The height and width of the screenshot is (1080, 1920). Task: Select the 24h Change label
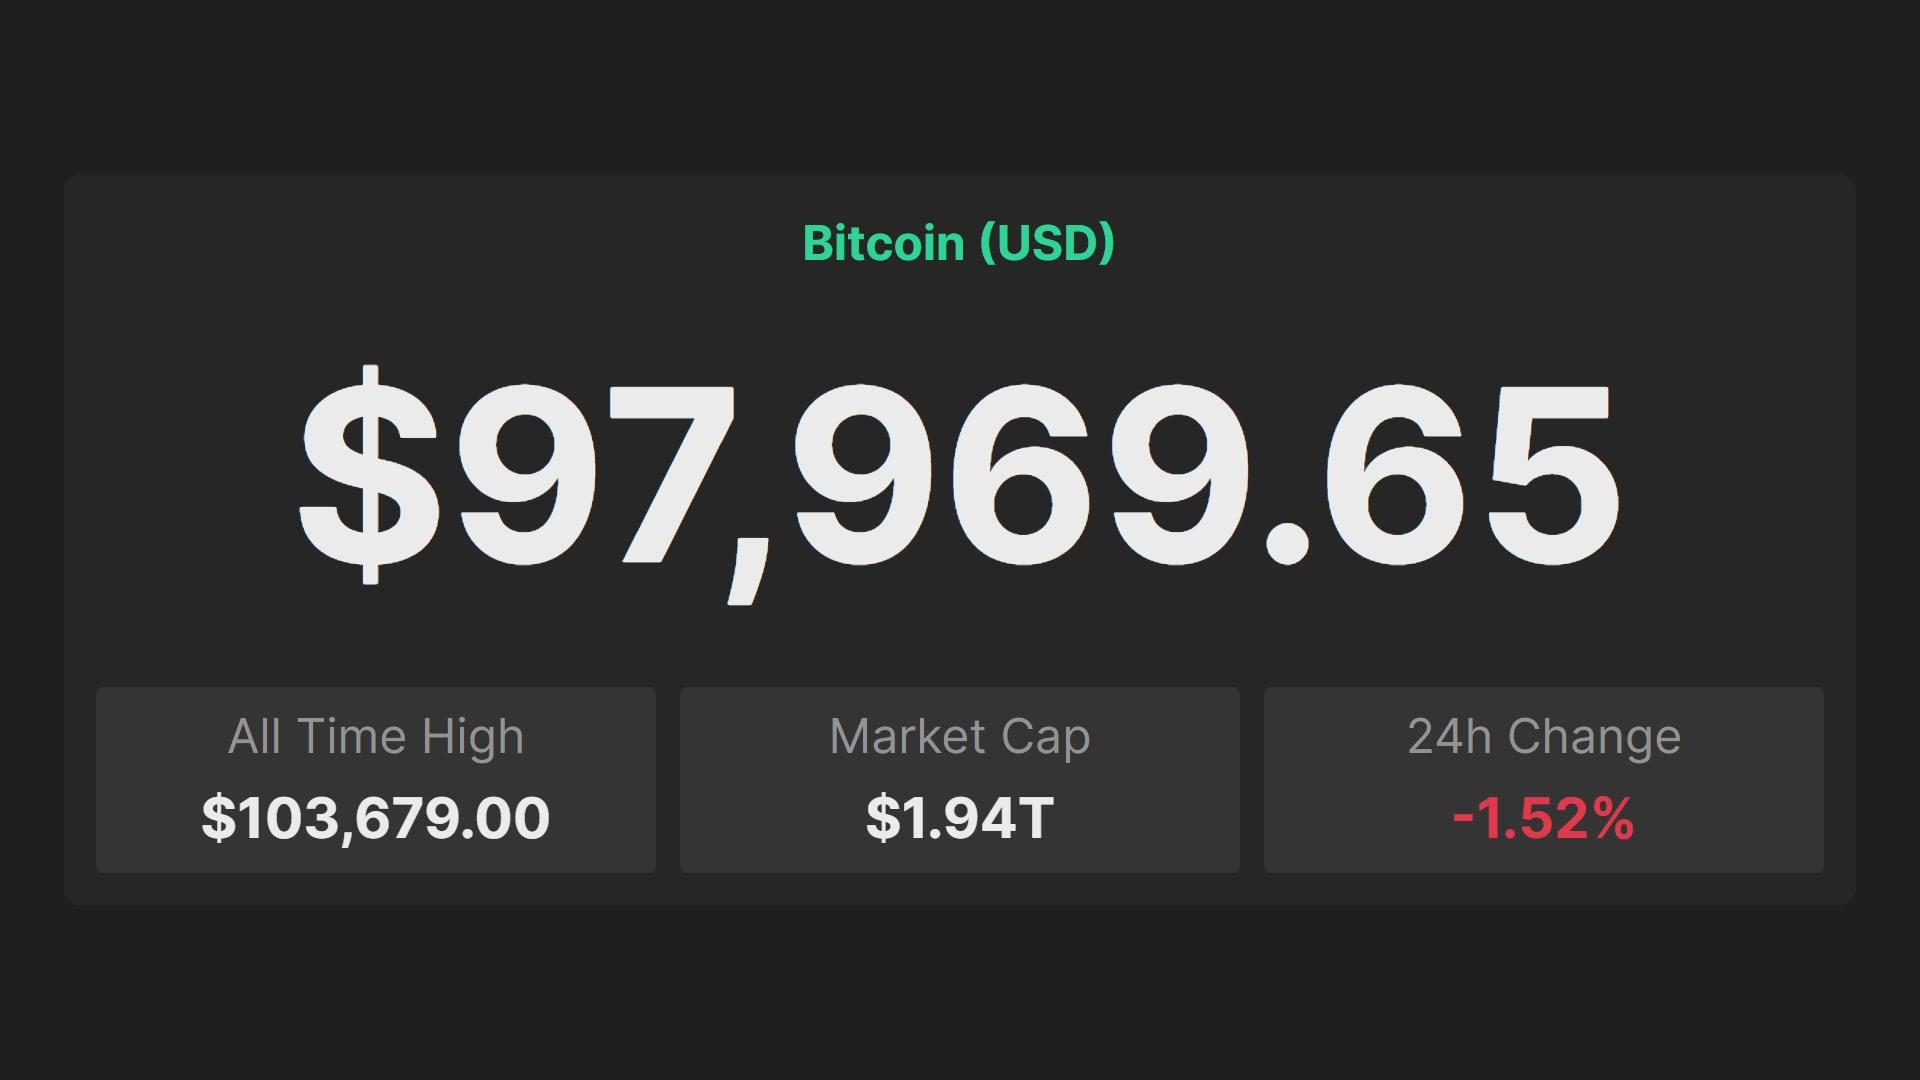[x=1544, y=737]
